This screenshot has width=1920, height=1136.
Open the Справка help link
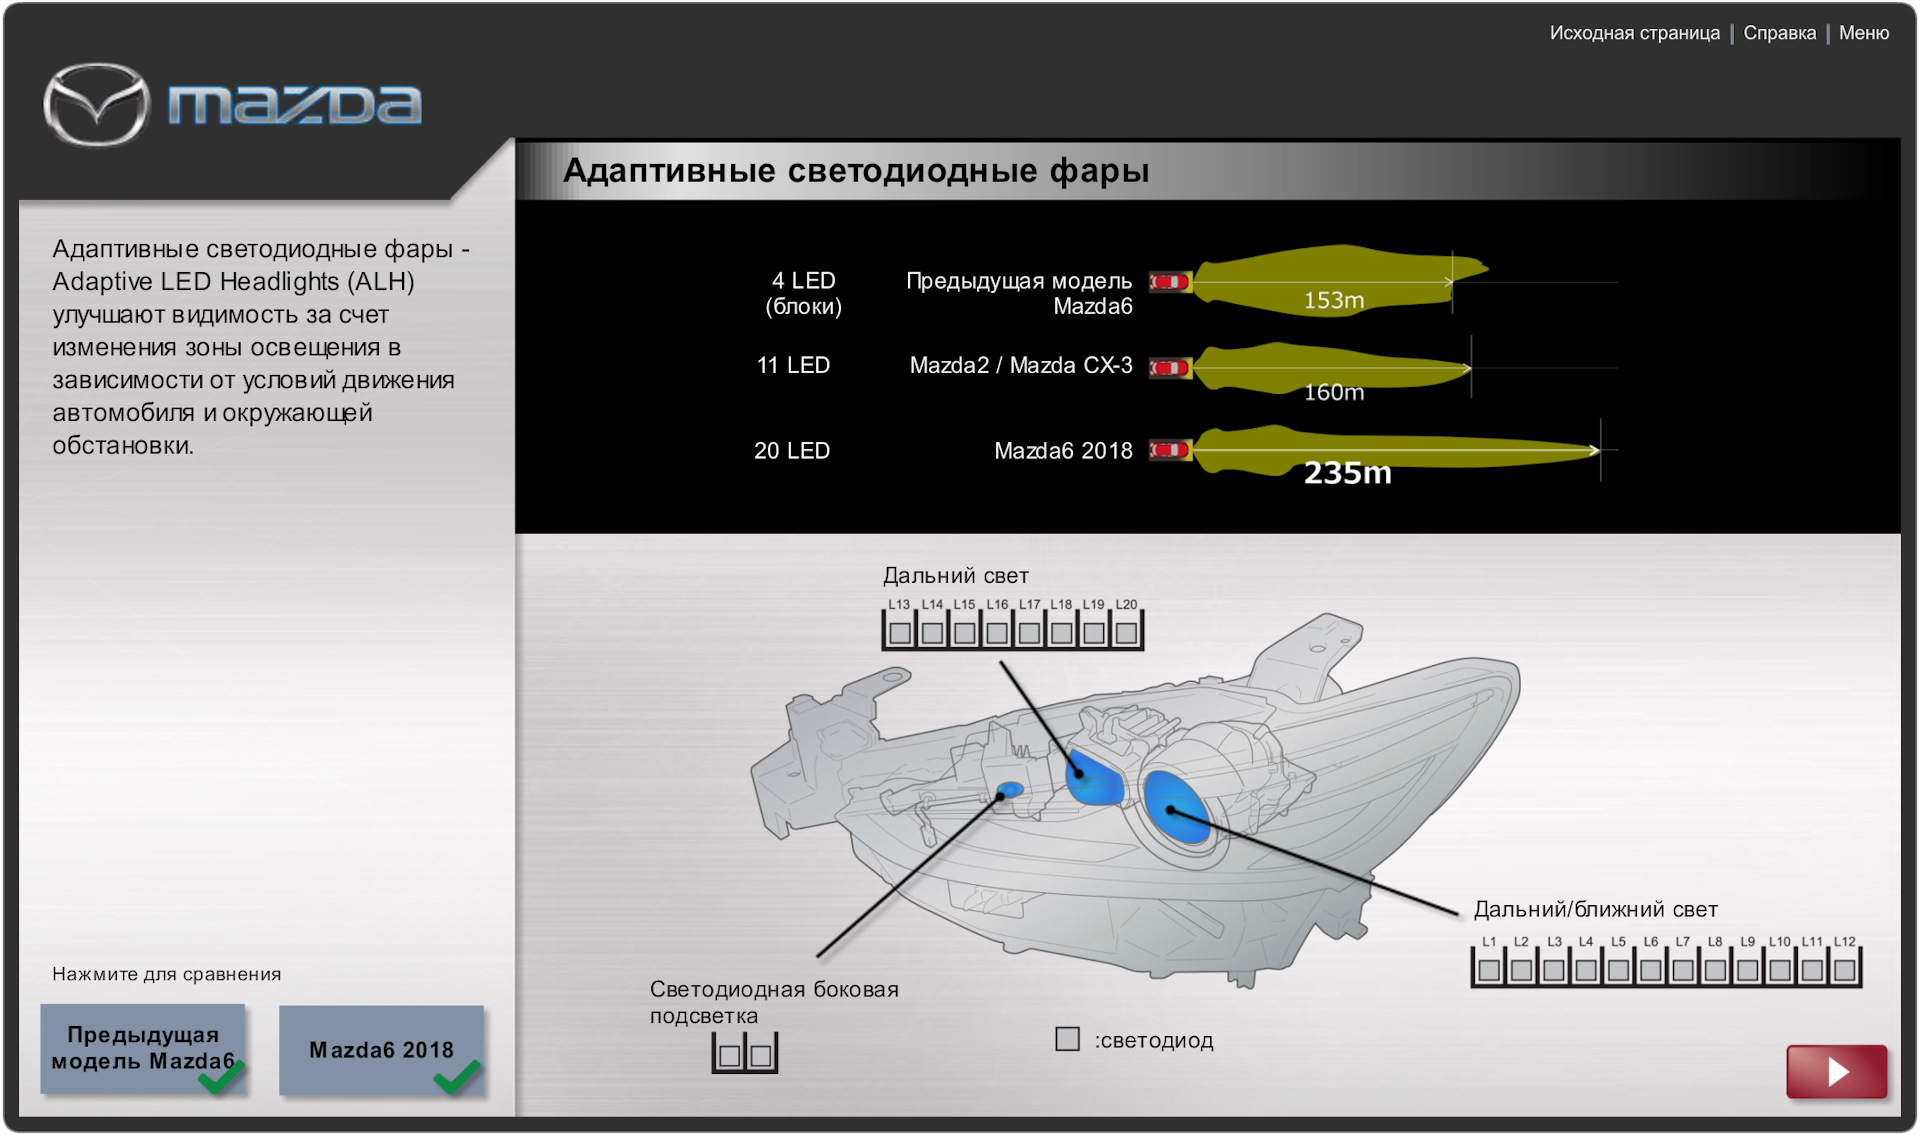pyautogui.click(x=1779, y=33)
